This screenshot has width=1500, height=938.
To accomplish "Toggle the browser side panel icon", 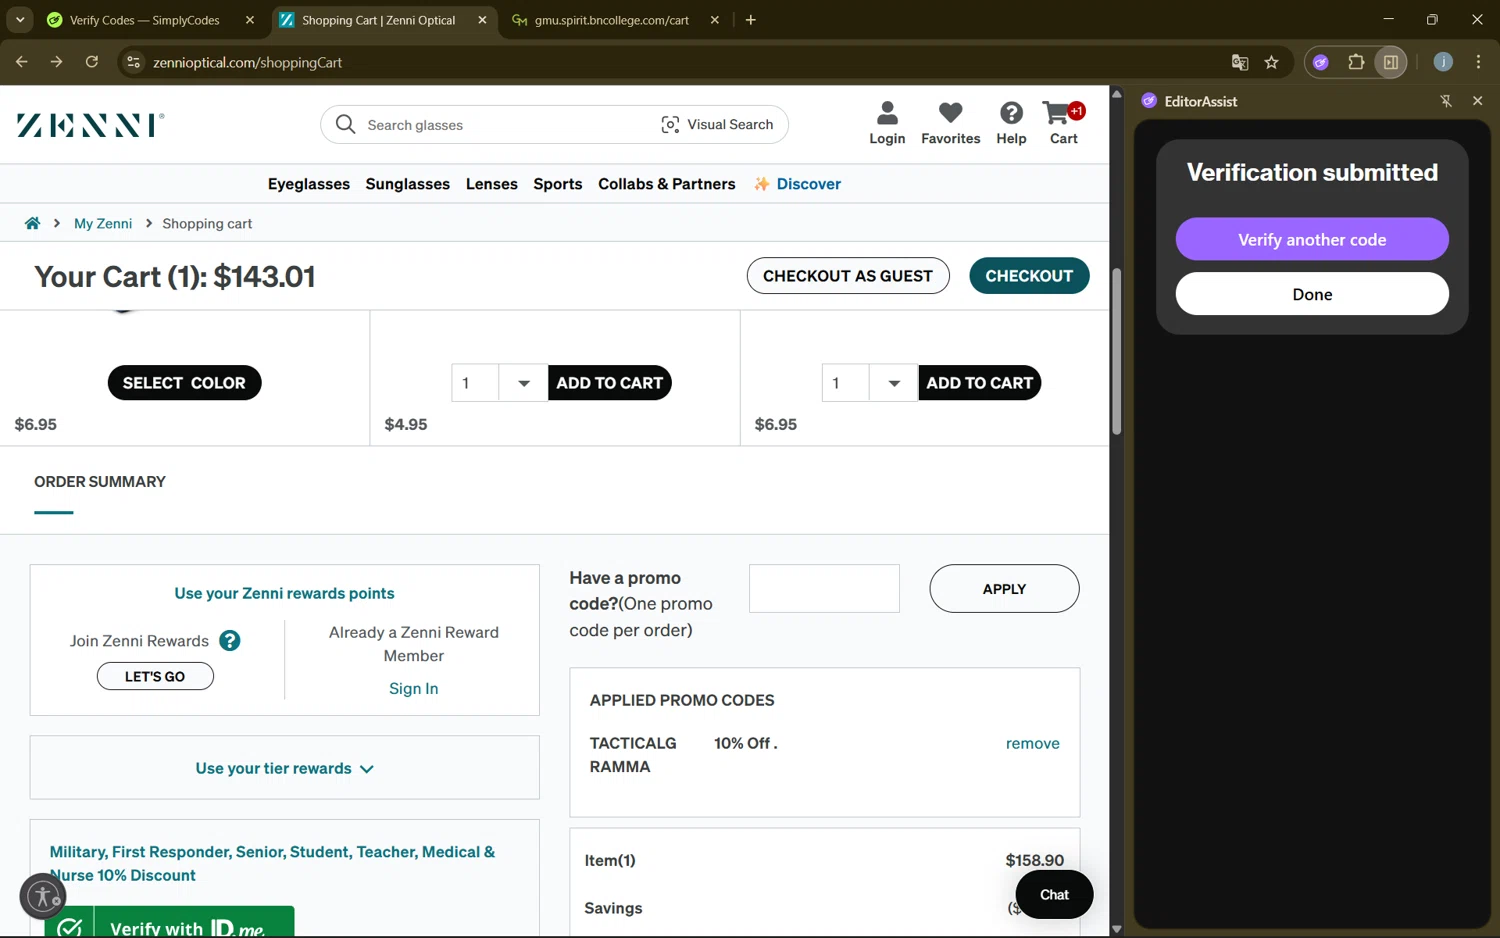I will [1391, 62].
